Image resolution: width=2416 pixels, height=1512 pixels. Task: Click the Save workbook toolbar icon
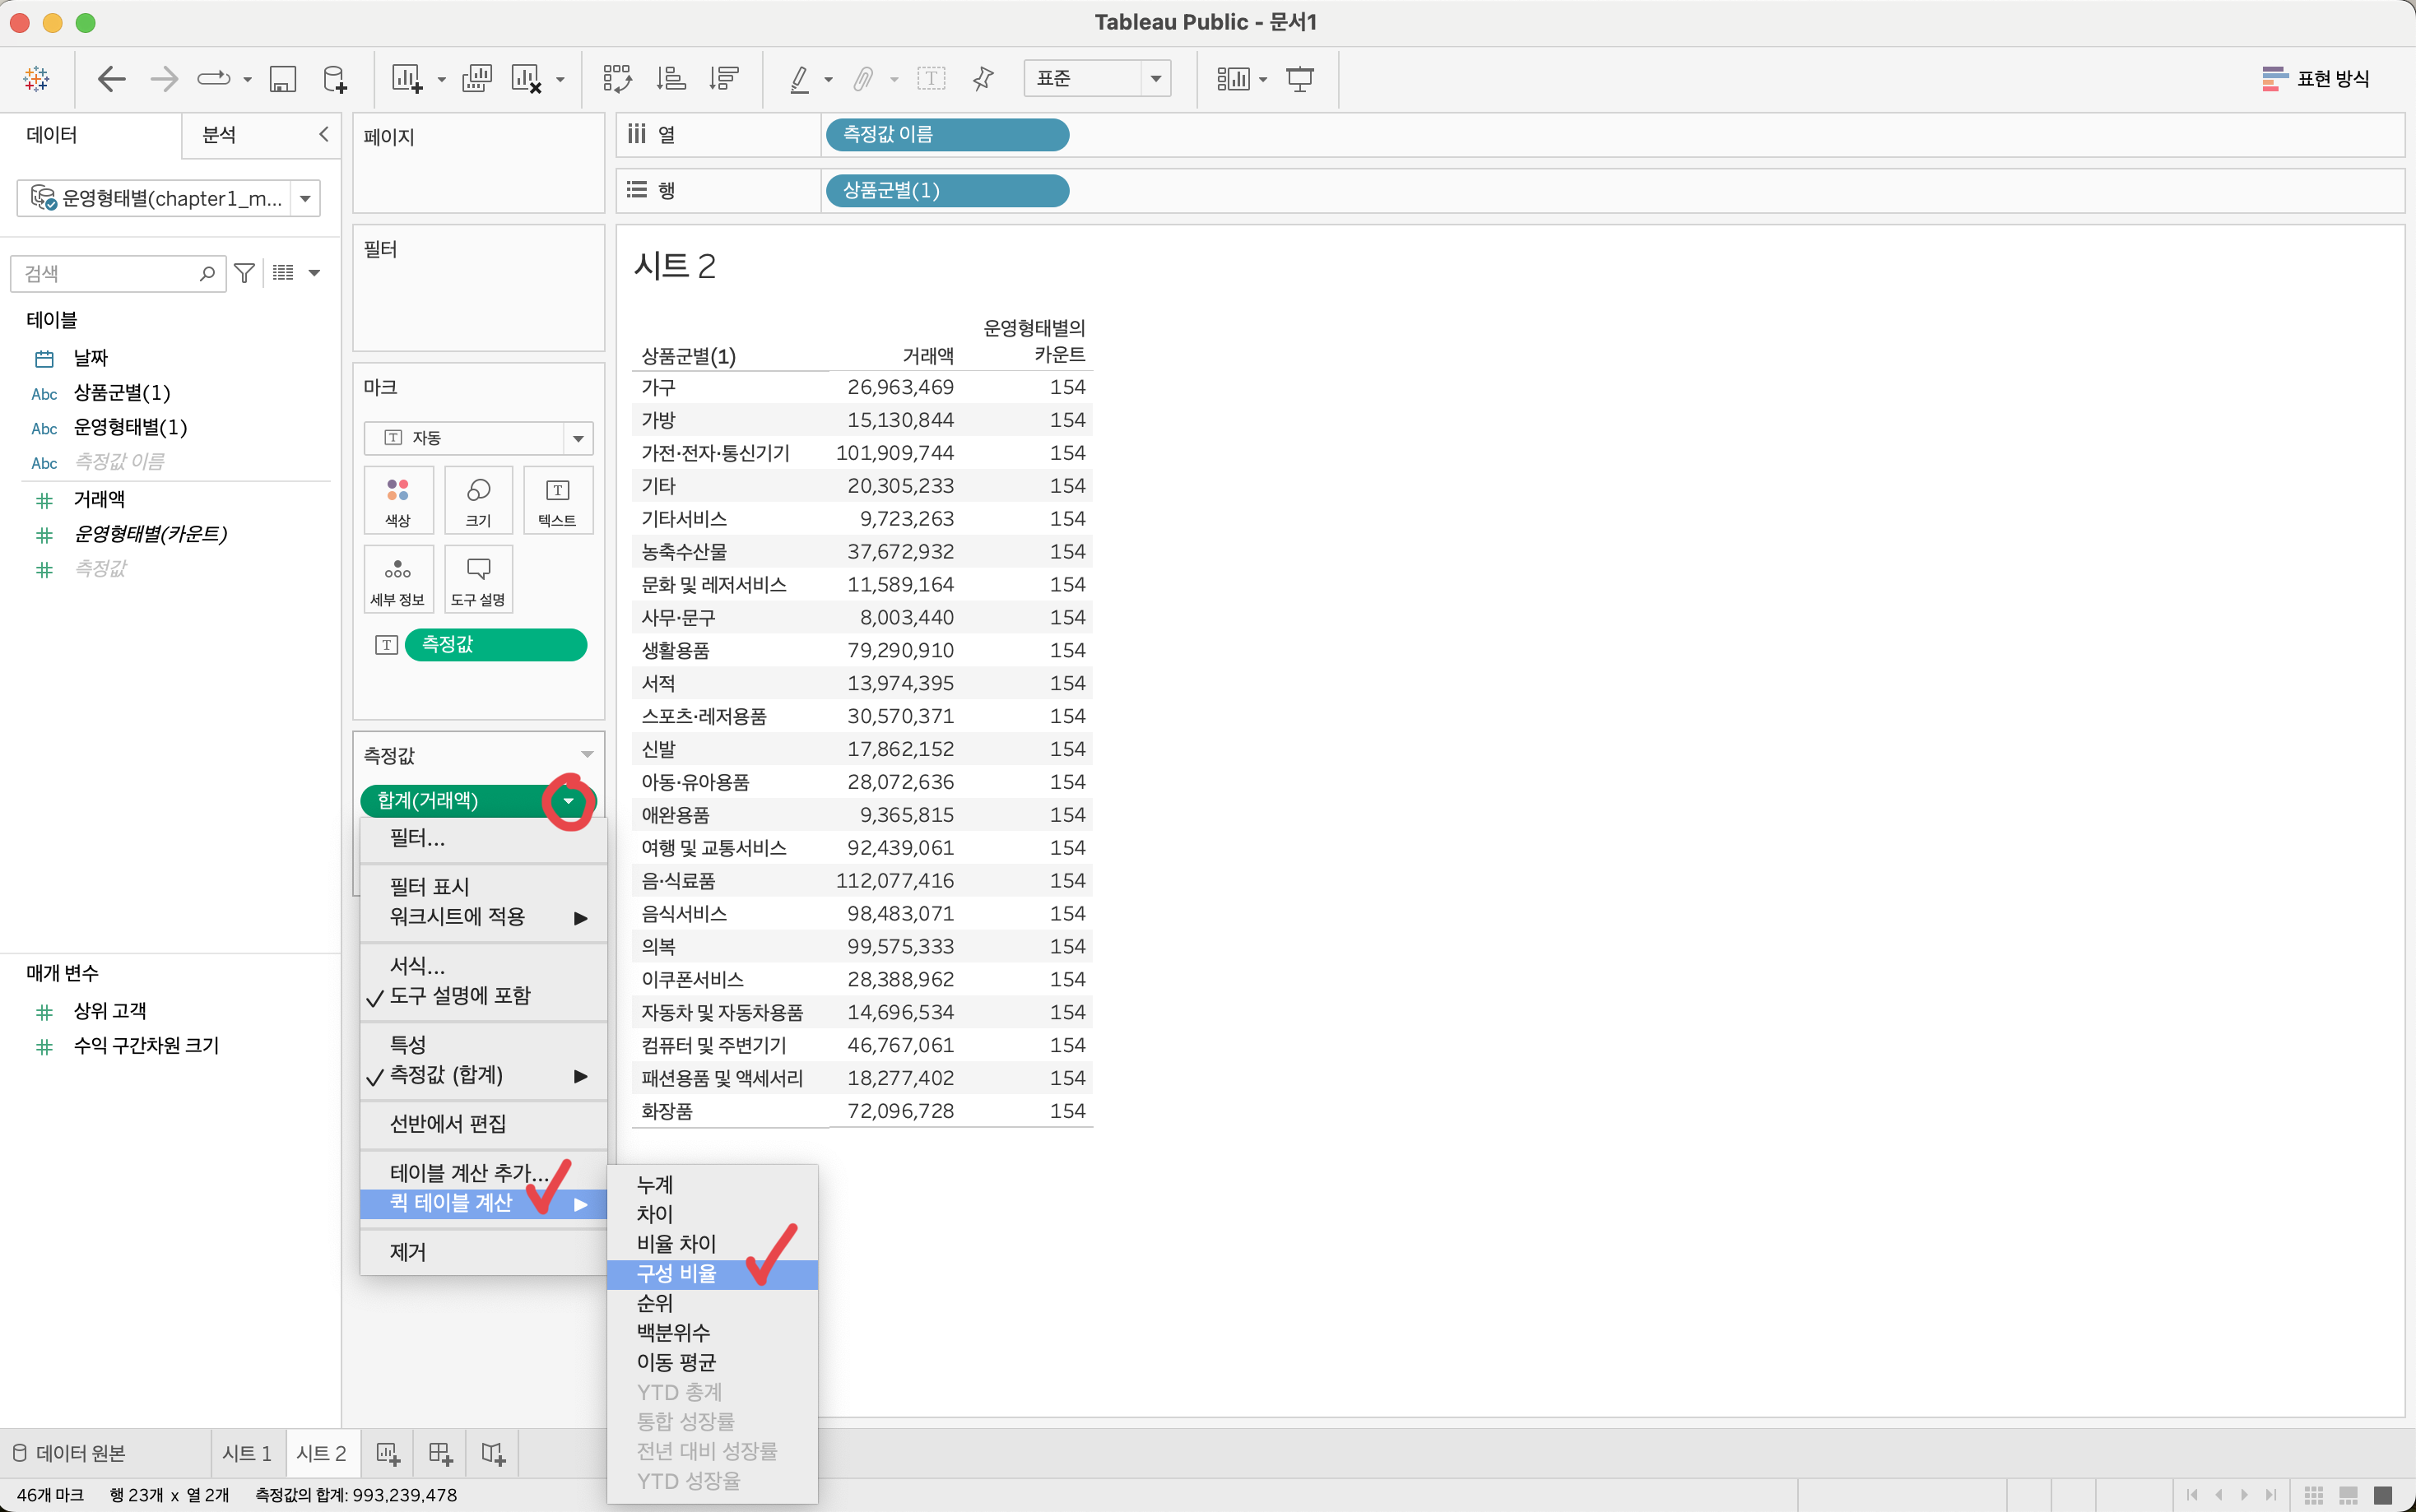[283, 79]
